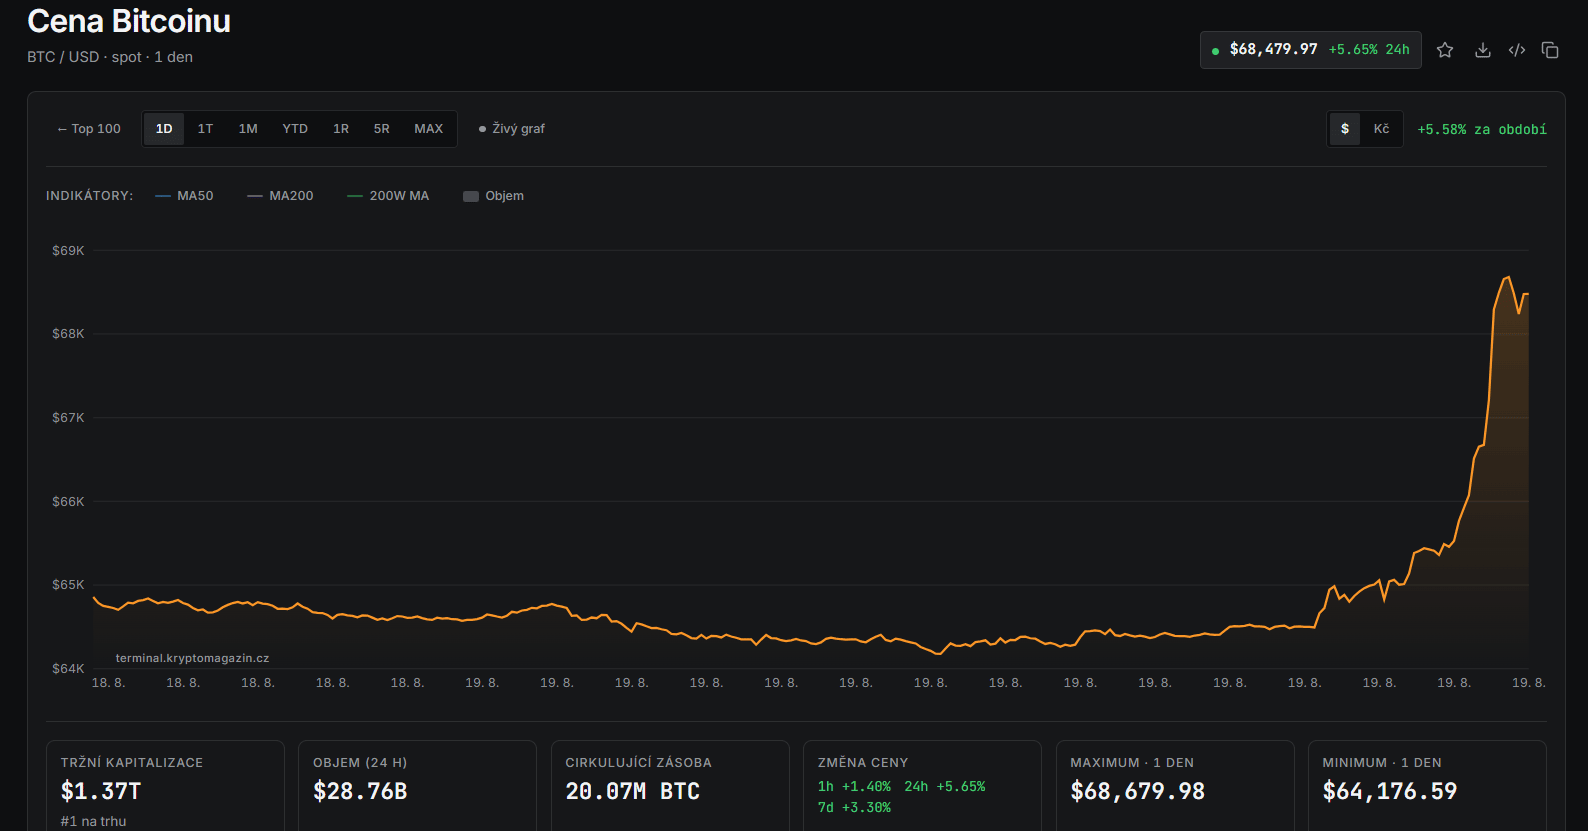The width and height of the screenshot is (1588, 831).
Task: Click the $67K y-axis label
Action: click(68, 418)
